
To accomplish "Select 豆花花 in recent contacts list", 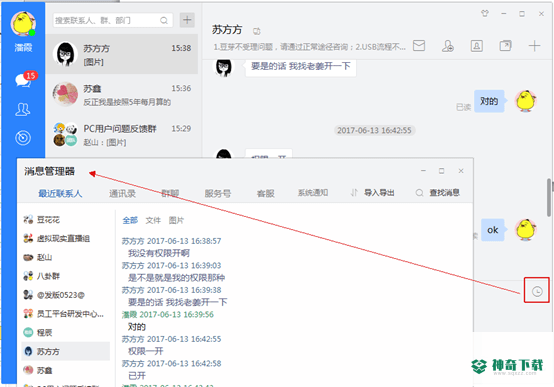I will 66,220.
